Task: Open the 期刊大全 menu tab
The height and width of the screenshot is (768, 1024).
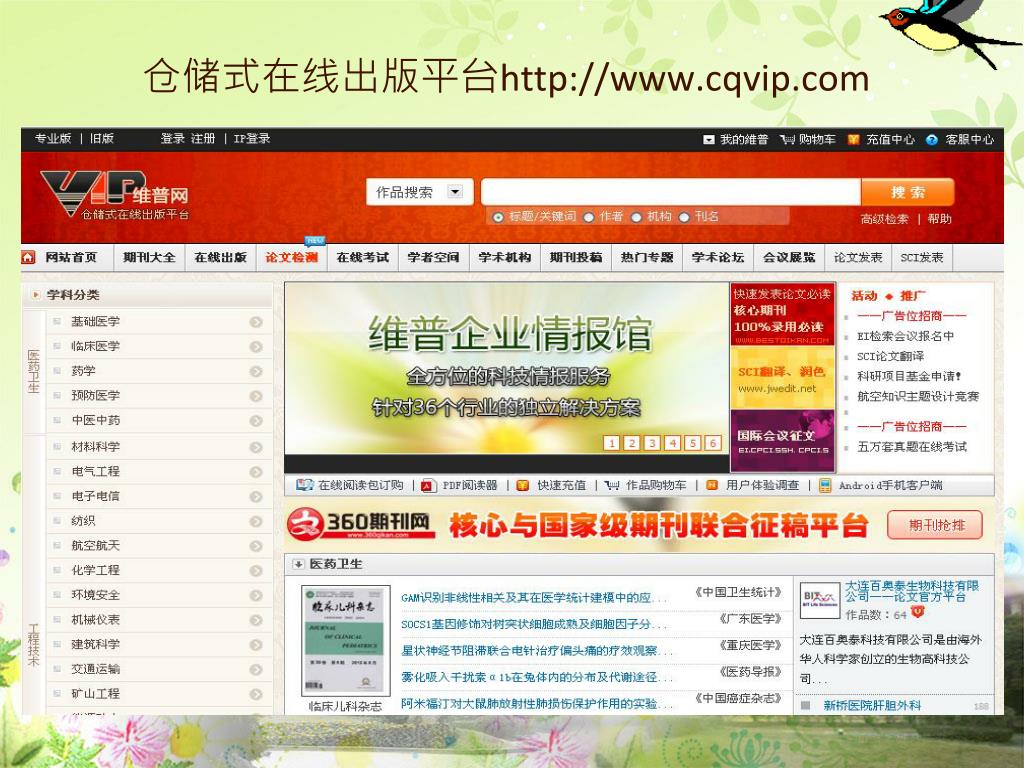Action: (150, 257)
